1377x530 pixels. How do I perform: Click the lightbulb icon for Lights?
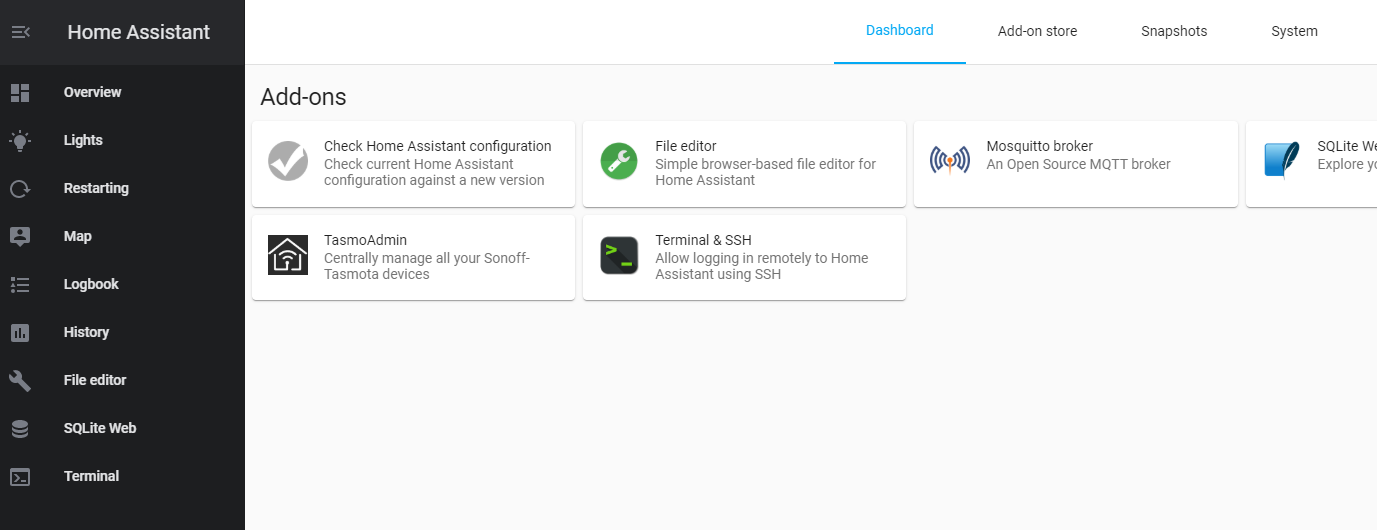tap(20, 140)
